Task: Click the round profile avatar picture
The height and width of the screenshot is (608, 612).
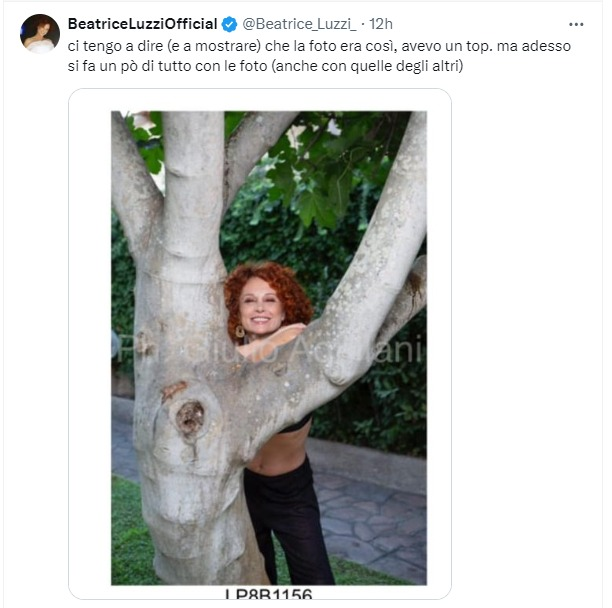Action: click(x=40, y=33)
